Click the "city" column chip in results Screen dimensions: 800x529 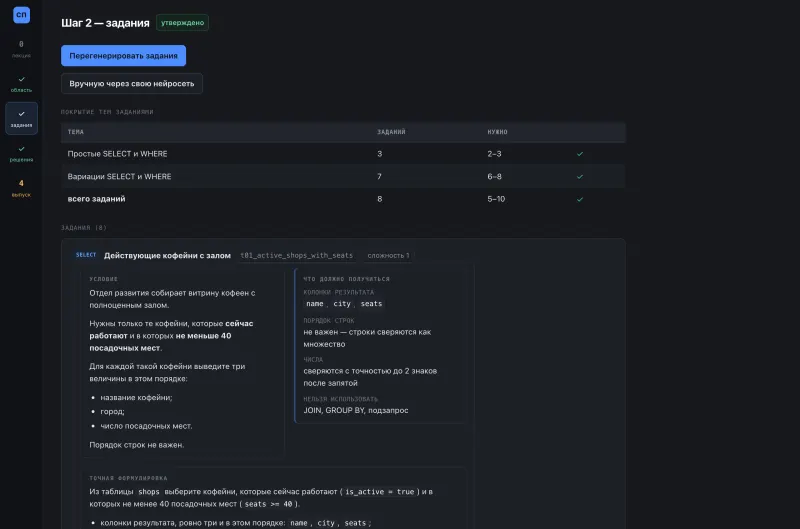coord(342,304)
